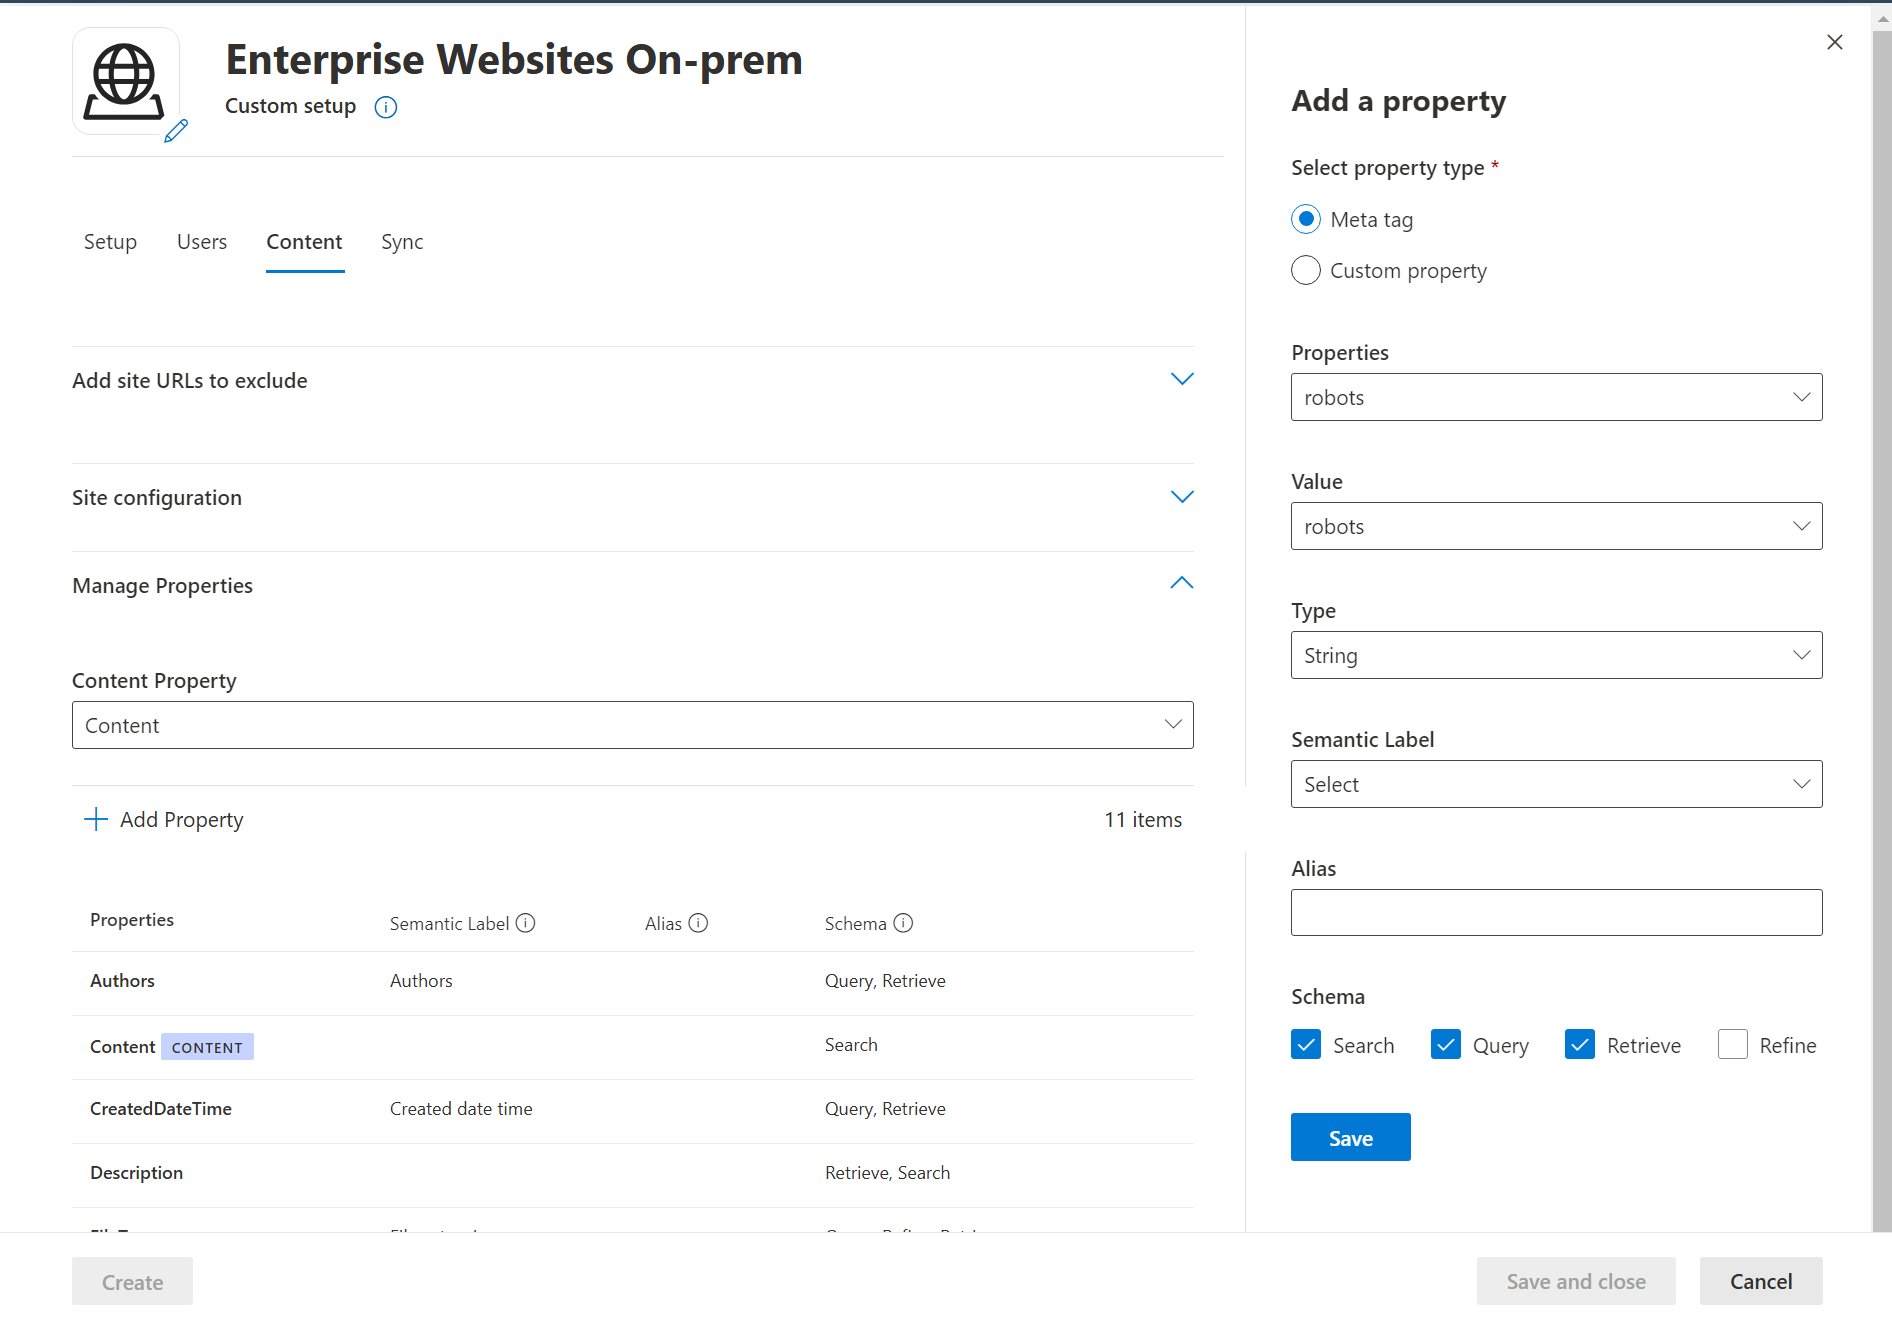
Task: Click Save and close
Action: click(x=1576, y=1281)
